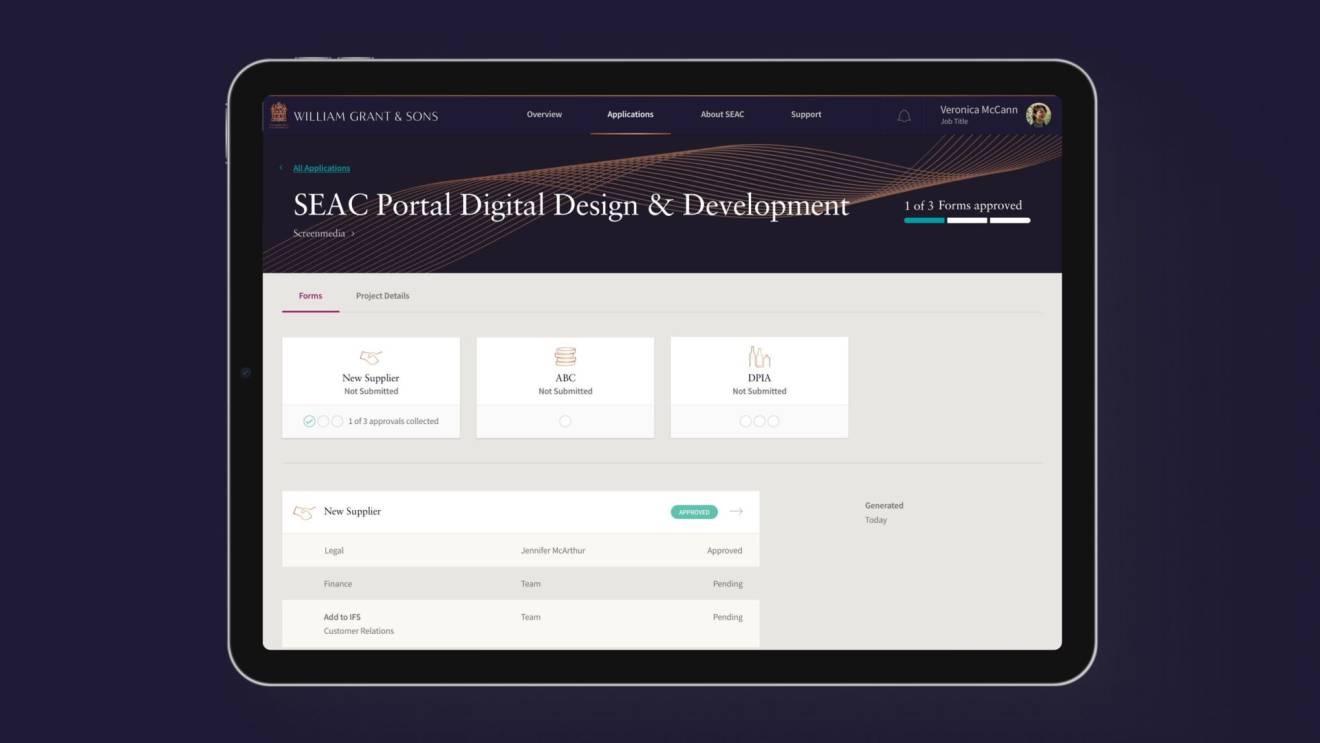This screenshot has width=1320, height=743.
Task: Click the Approved status in Legal row
Action: pyautogui.click(x=724, y=551)
